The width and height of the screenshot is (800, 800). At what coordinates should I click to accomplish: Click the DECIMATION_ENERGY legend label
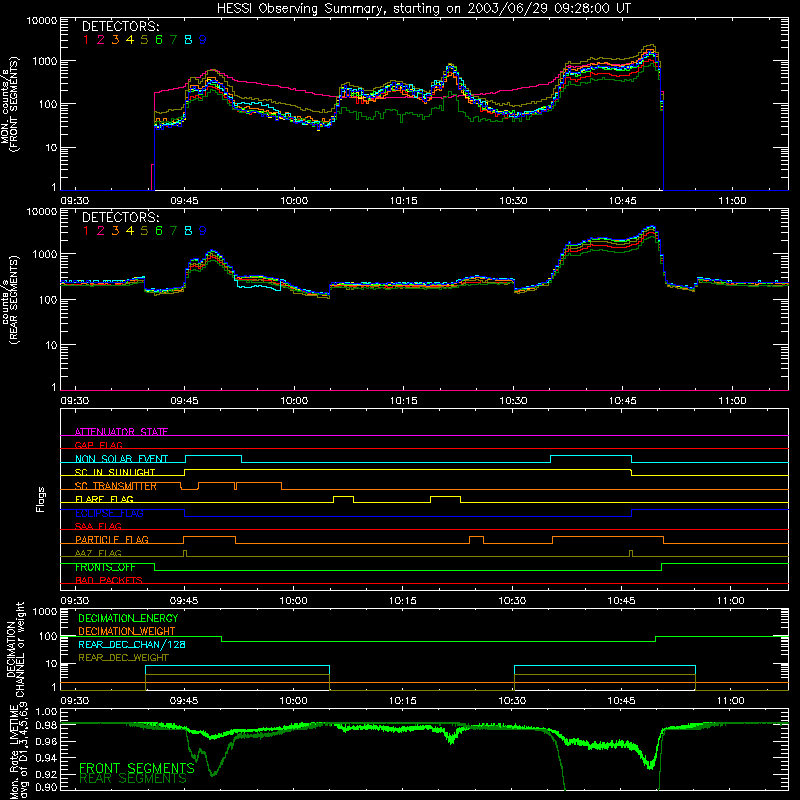[x=128, y=618]
